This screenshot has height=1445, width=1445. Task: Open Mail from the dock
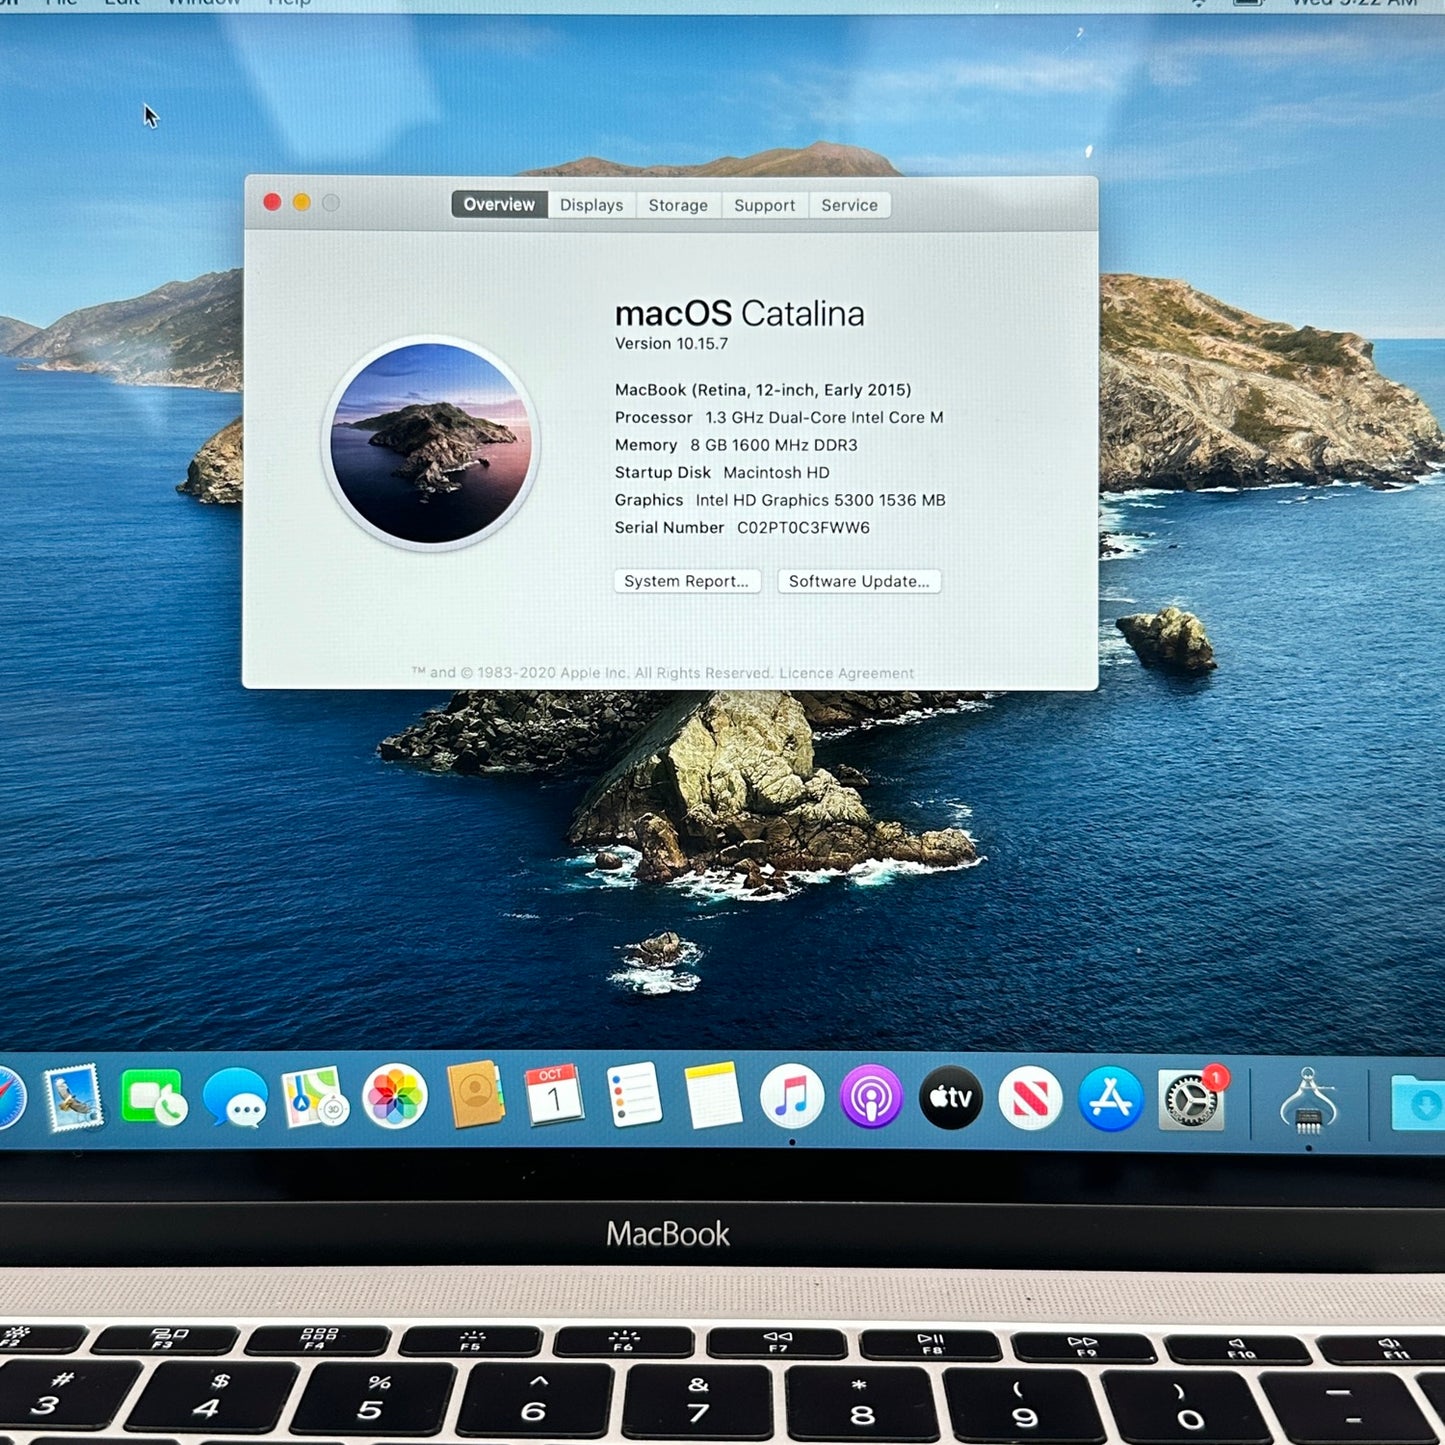click(74, 1098)
